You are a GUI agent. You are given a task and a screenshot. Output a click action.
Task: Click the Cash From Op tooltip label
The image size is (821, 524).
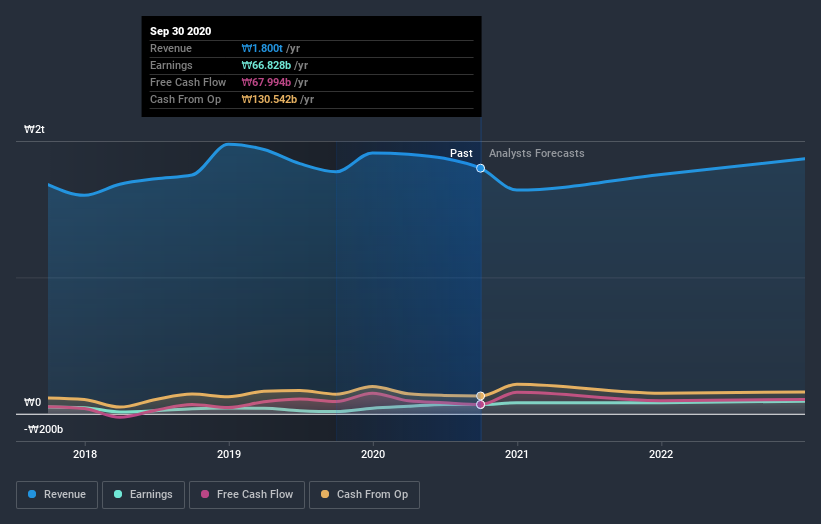click(185, 99)
